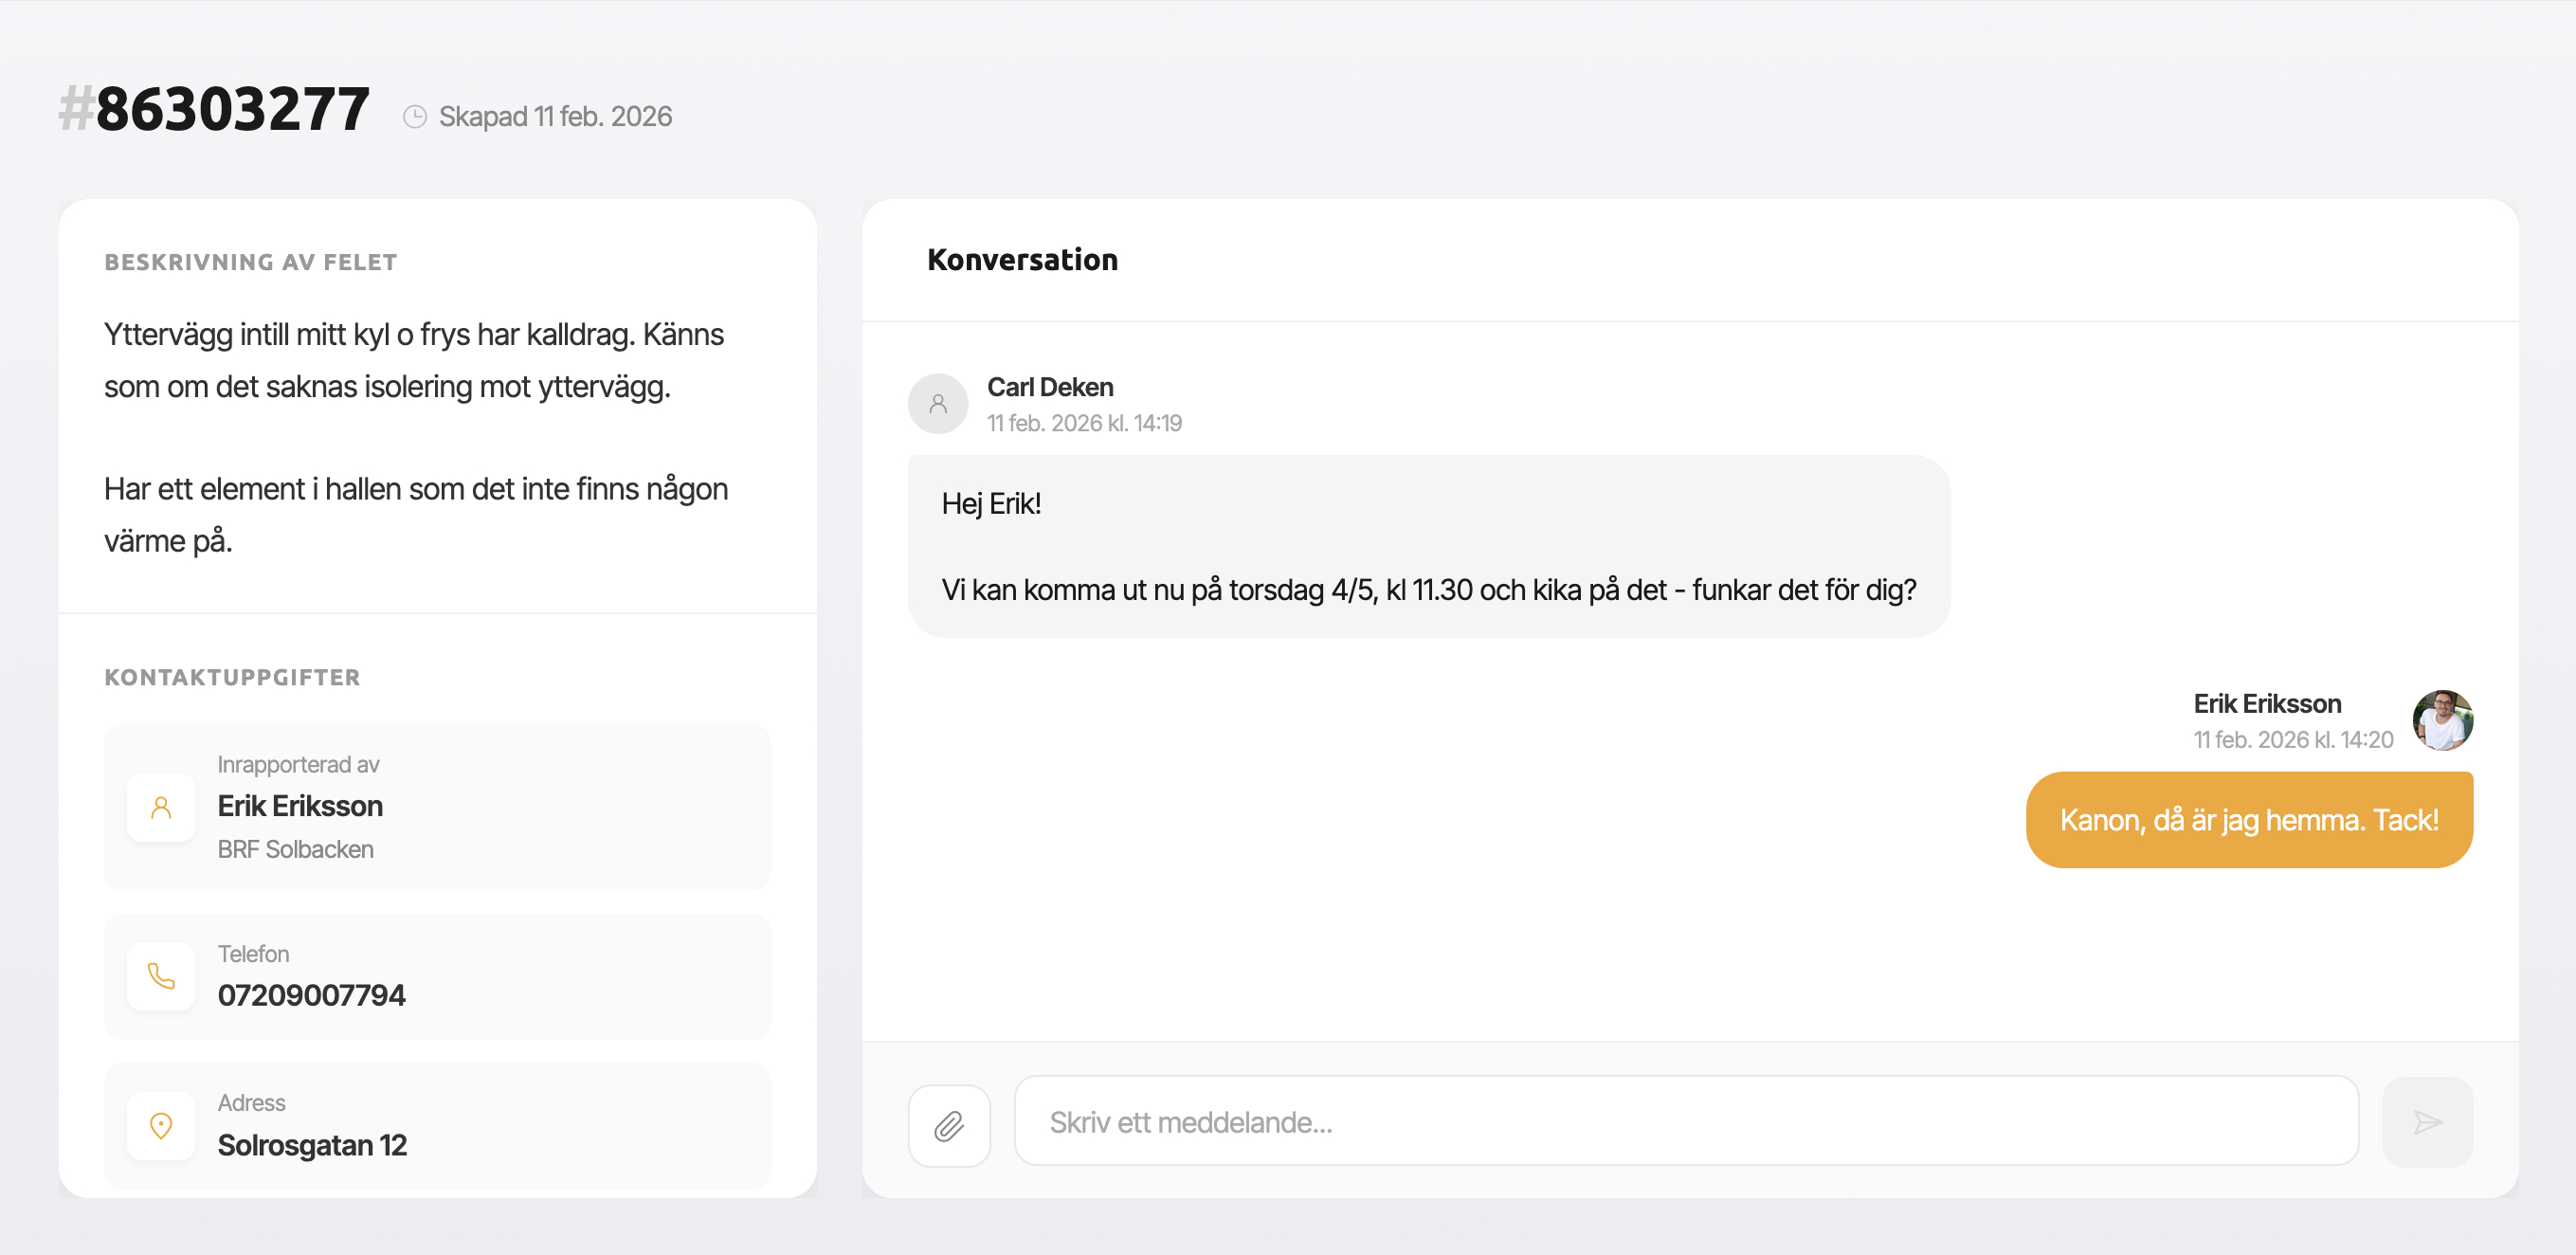
Task: Open Erik Eriksson's profile photo
Action: click(x=2443, y=720)
